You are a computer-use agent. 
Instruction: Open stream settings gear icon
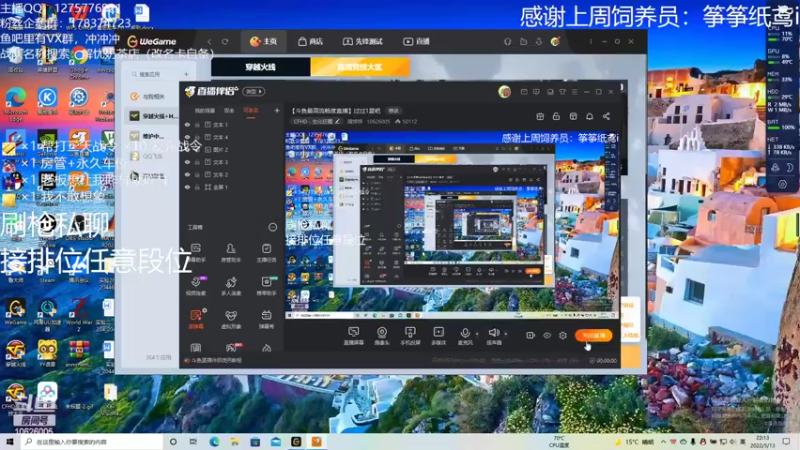click(563, 335)
